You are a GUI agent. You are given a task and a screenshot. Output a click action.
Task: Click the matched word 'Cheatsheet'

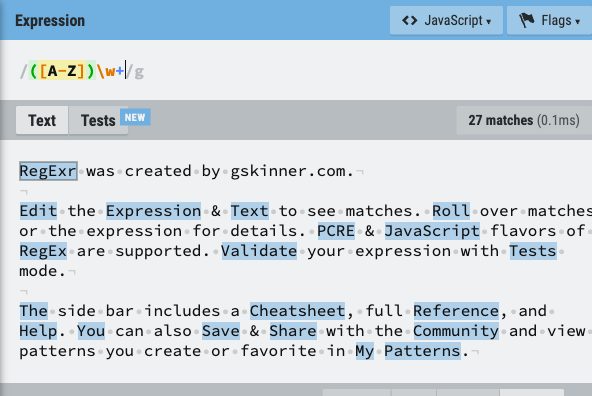(298, 311)
